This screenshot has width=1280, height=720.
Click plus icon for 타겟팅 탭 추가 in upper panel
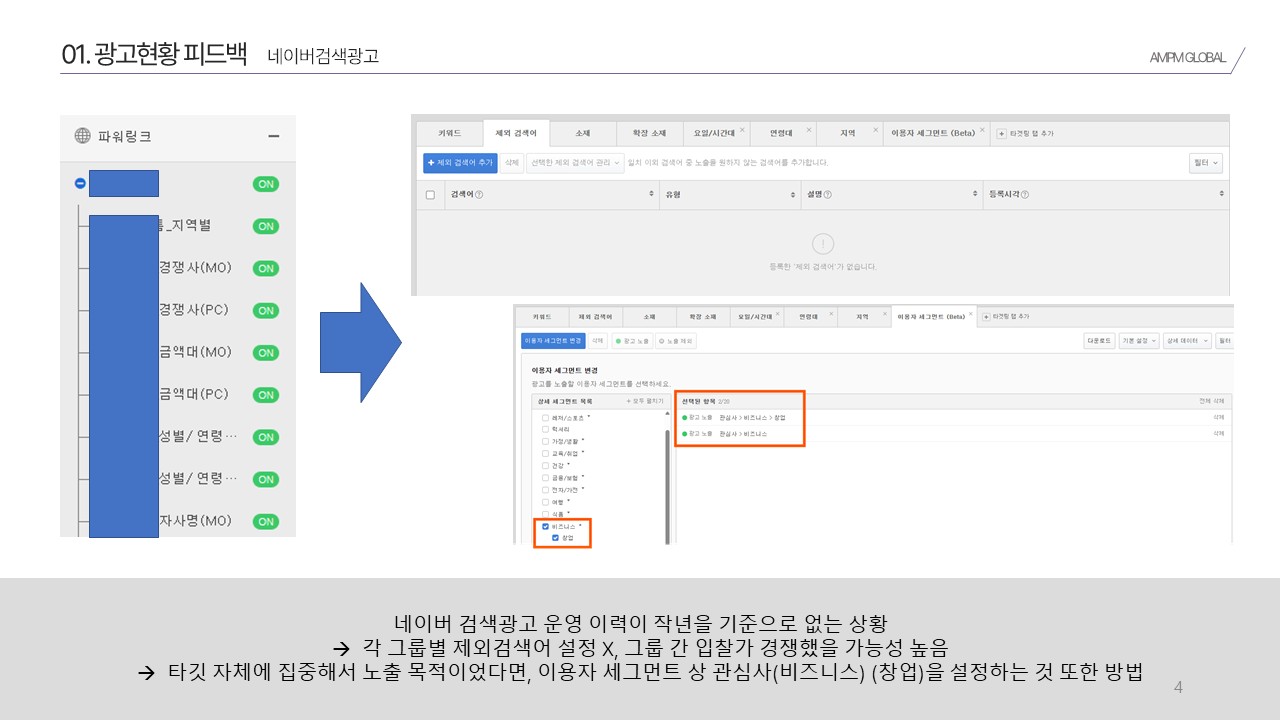1002,133
